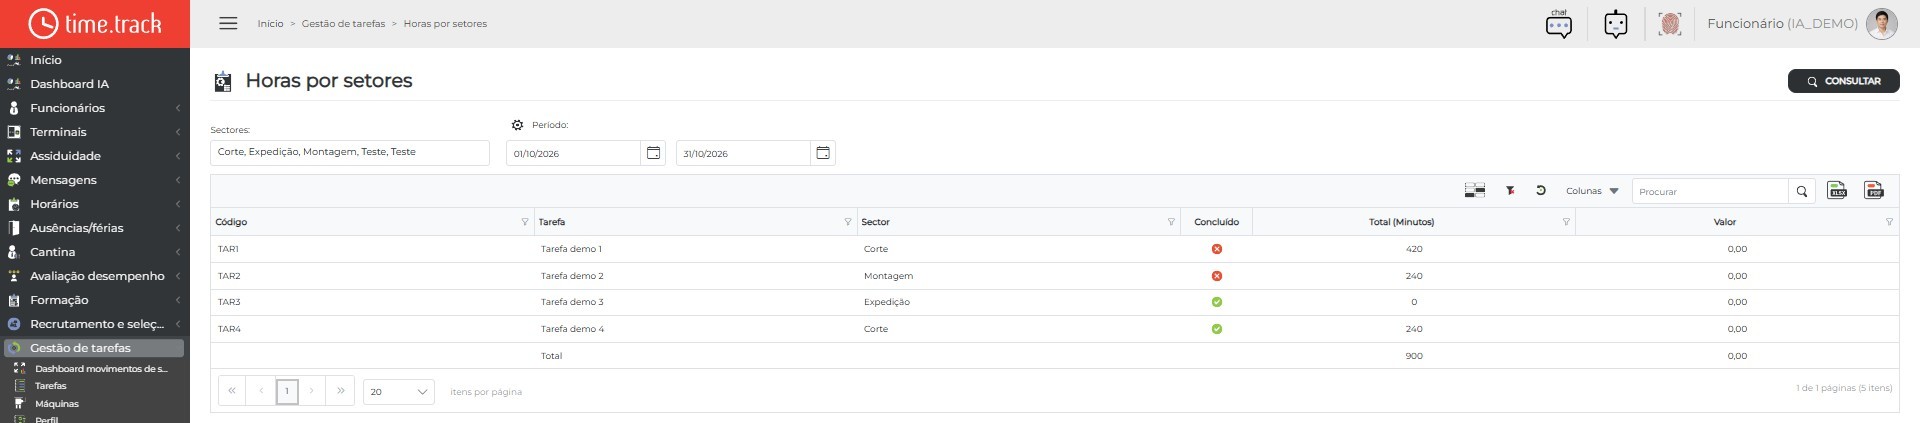Expand Mensagens sidebar menu
Screen dimensions: 1920x423
point(95,180)
